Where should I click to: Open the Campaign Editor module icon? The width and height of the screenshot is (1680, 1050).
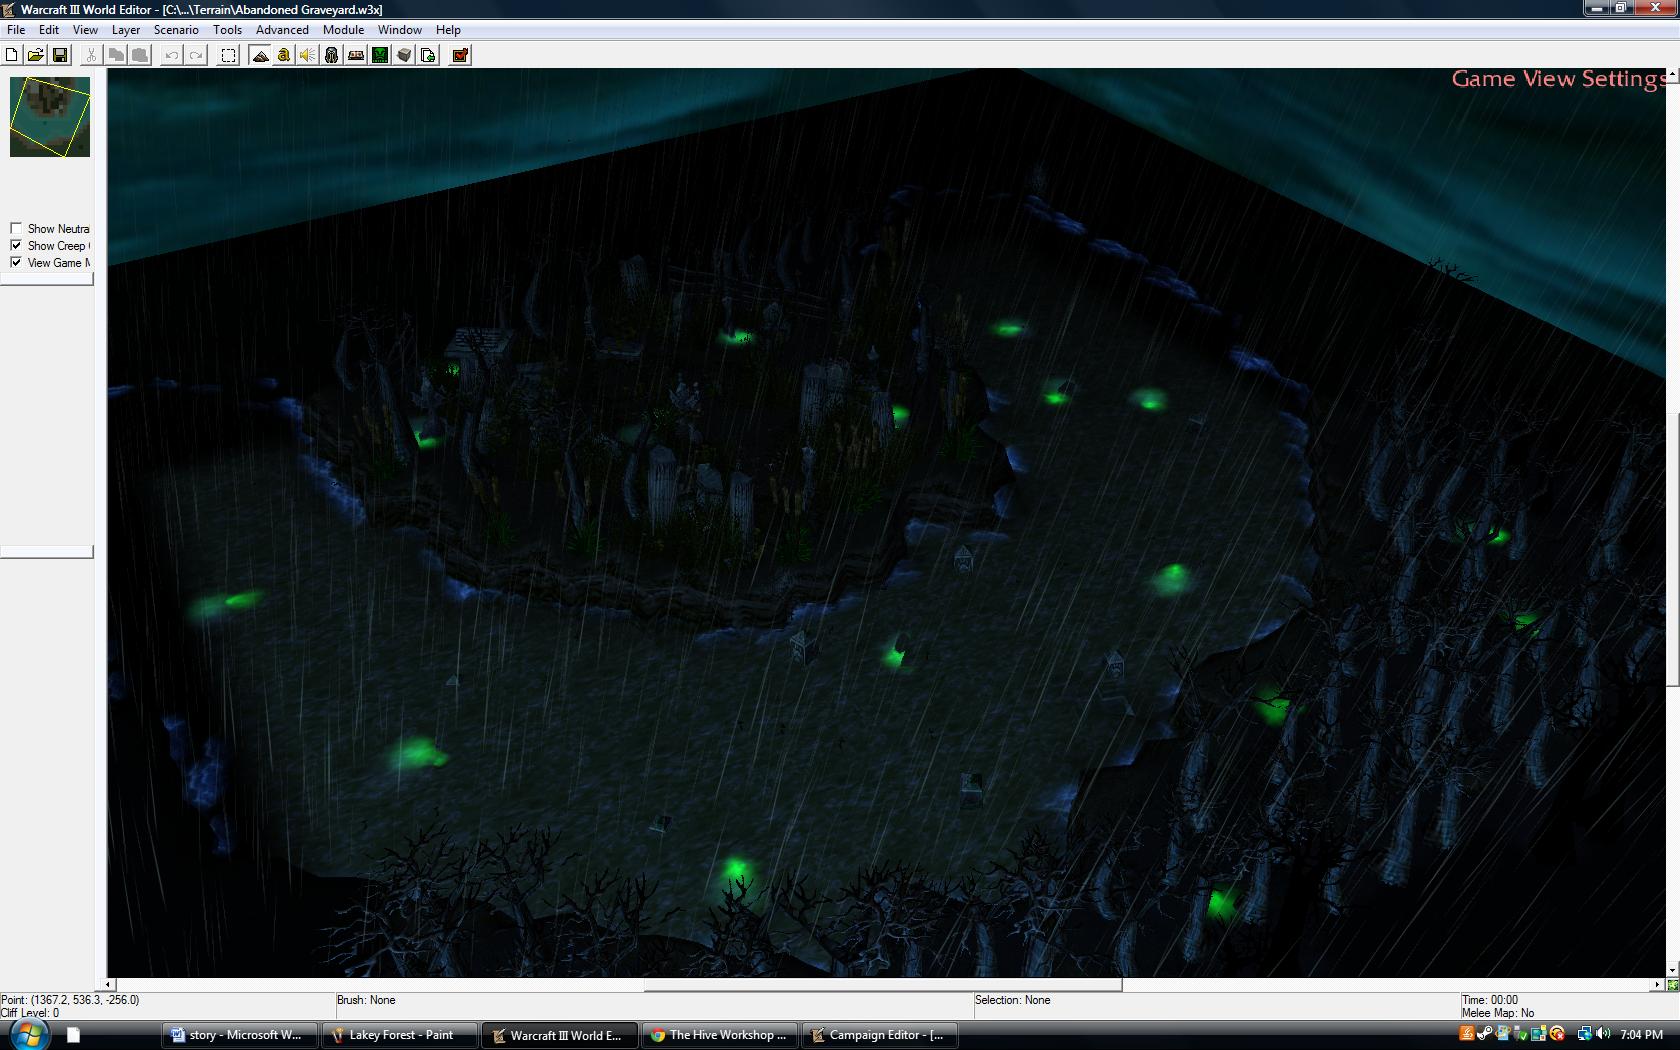(x=356, y=55)
